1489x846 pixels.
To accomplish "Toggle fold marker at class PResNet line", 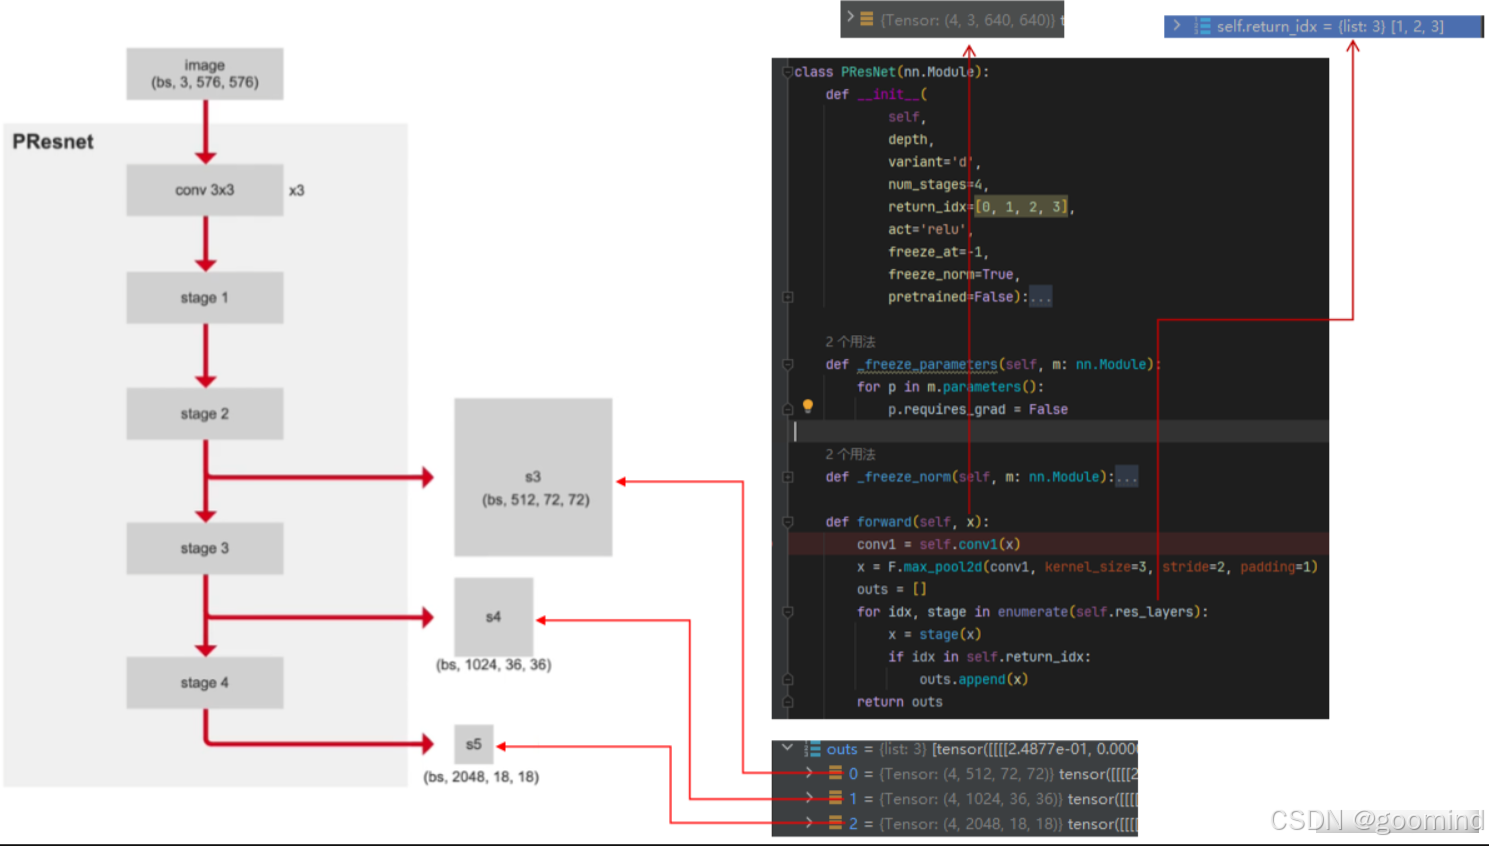I will coord(788,72).
